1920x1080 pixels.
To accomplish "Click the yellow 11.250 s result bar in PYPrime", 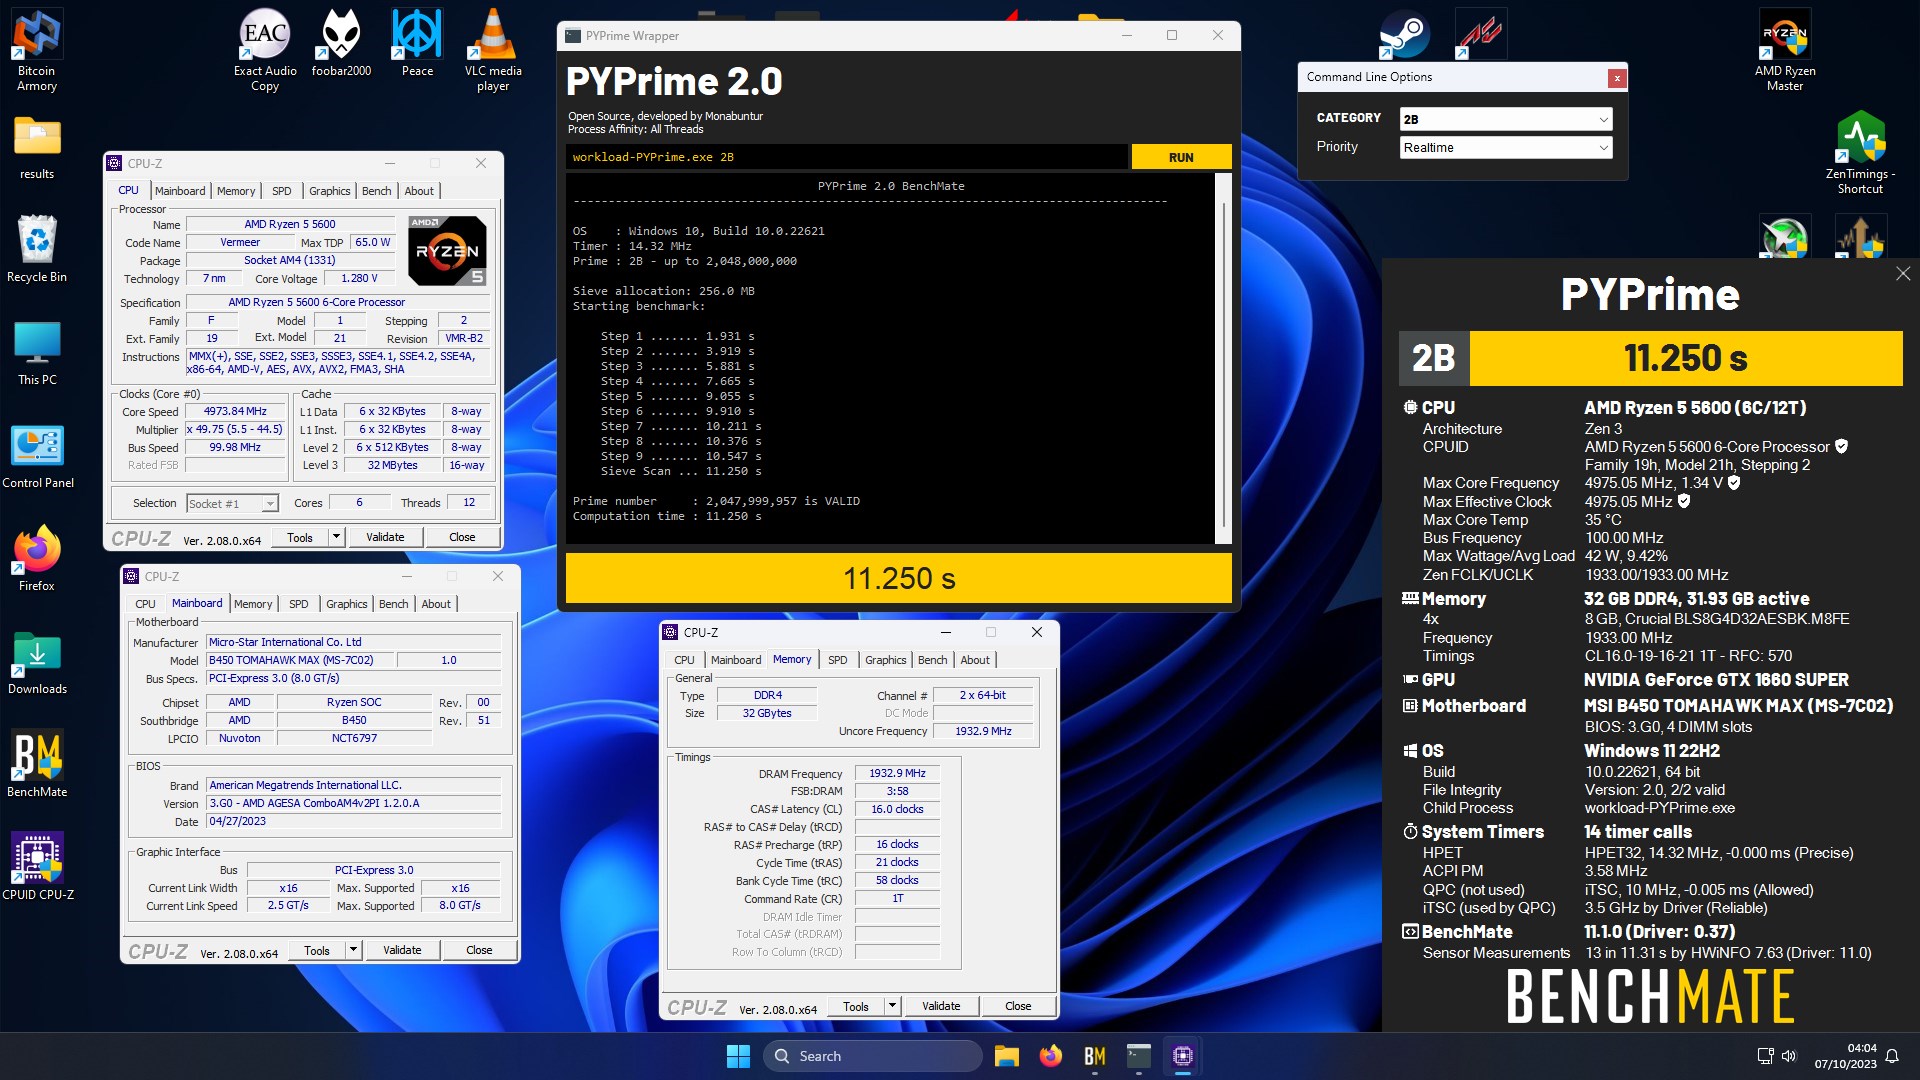I will tap(898, 578).
